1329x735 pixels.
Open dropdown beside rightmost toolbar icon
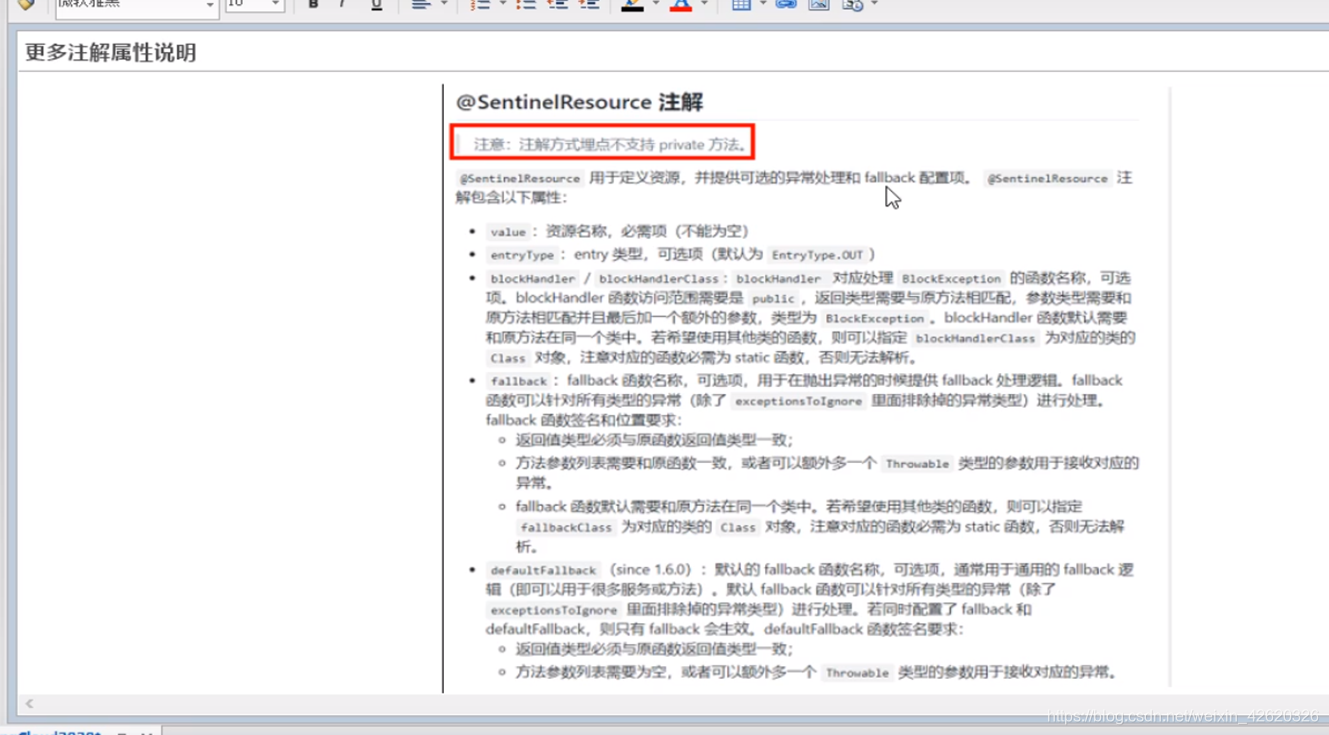[x=874, y=4]
